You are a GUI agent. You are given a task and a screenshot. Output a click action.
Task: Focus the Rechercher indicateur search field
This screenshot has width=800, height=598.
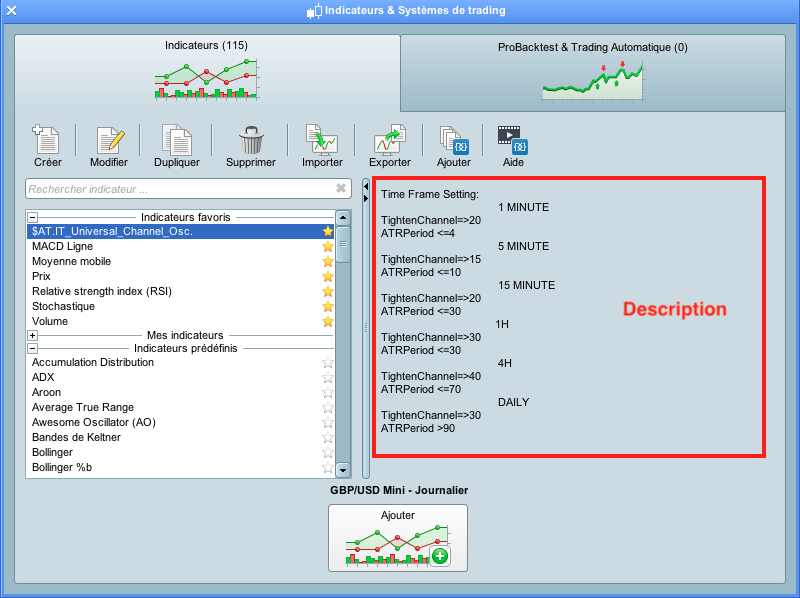[188, 189]
